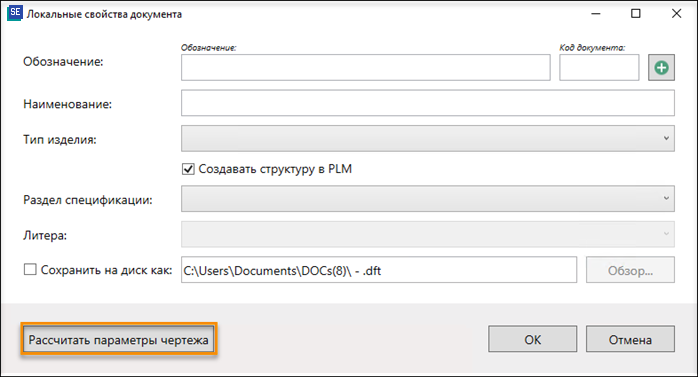Click the Раздел спецификации chevron arrow

pyautogui.click(x=666, y=199)
